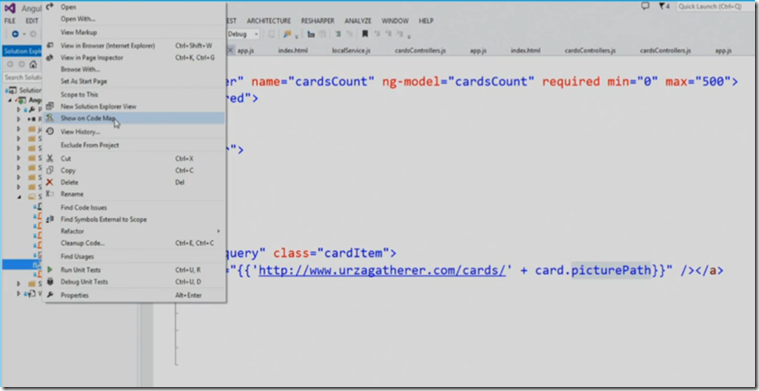Screen dimensions: 759x391
Task: Click the feedback speech bubble icon
Action: tap(645, 6)
